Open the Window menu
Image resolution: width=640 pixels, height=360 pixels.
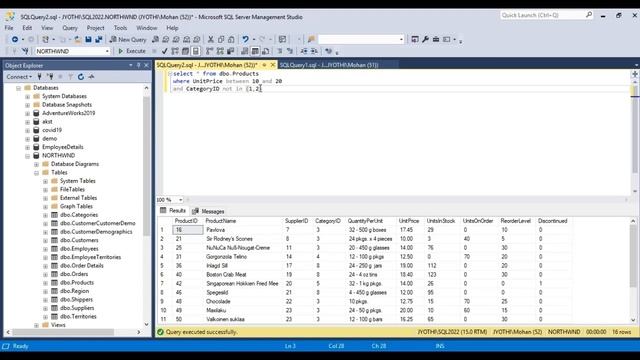pos(147,28)
